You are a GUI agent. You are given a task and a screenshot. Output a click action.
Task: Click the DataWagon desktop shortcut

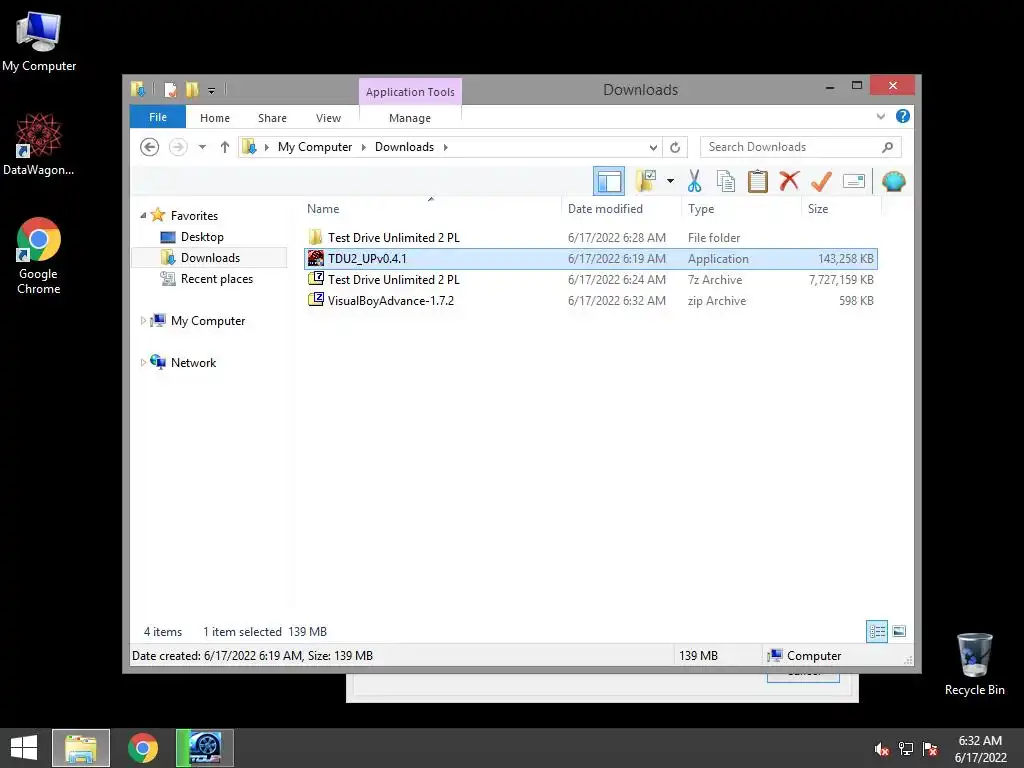point(39,144)
